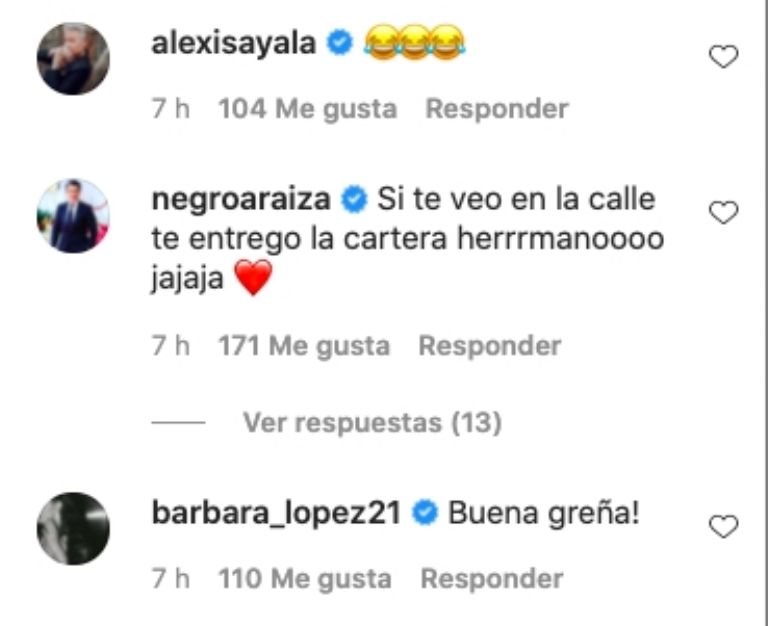Open alexisayala's profile picture
Screen dimensions: 768x626
coord(73,58)
